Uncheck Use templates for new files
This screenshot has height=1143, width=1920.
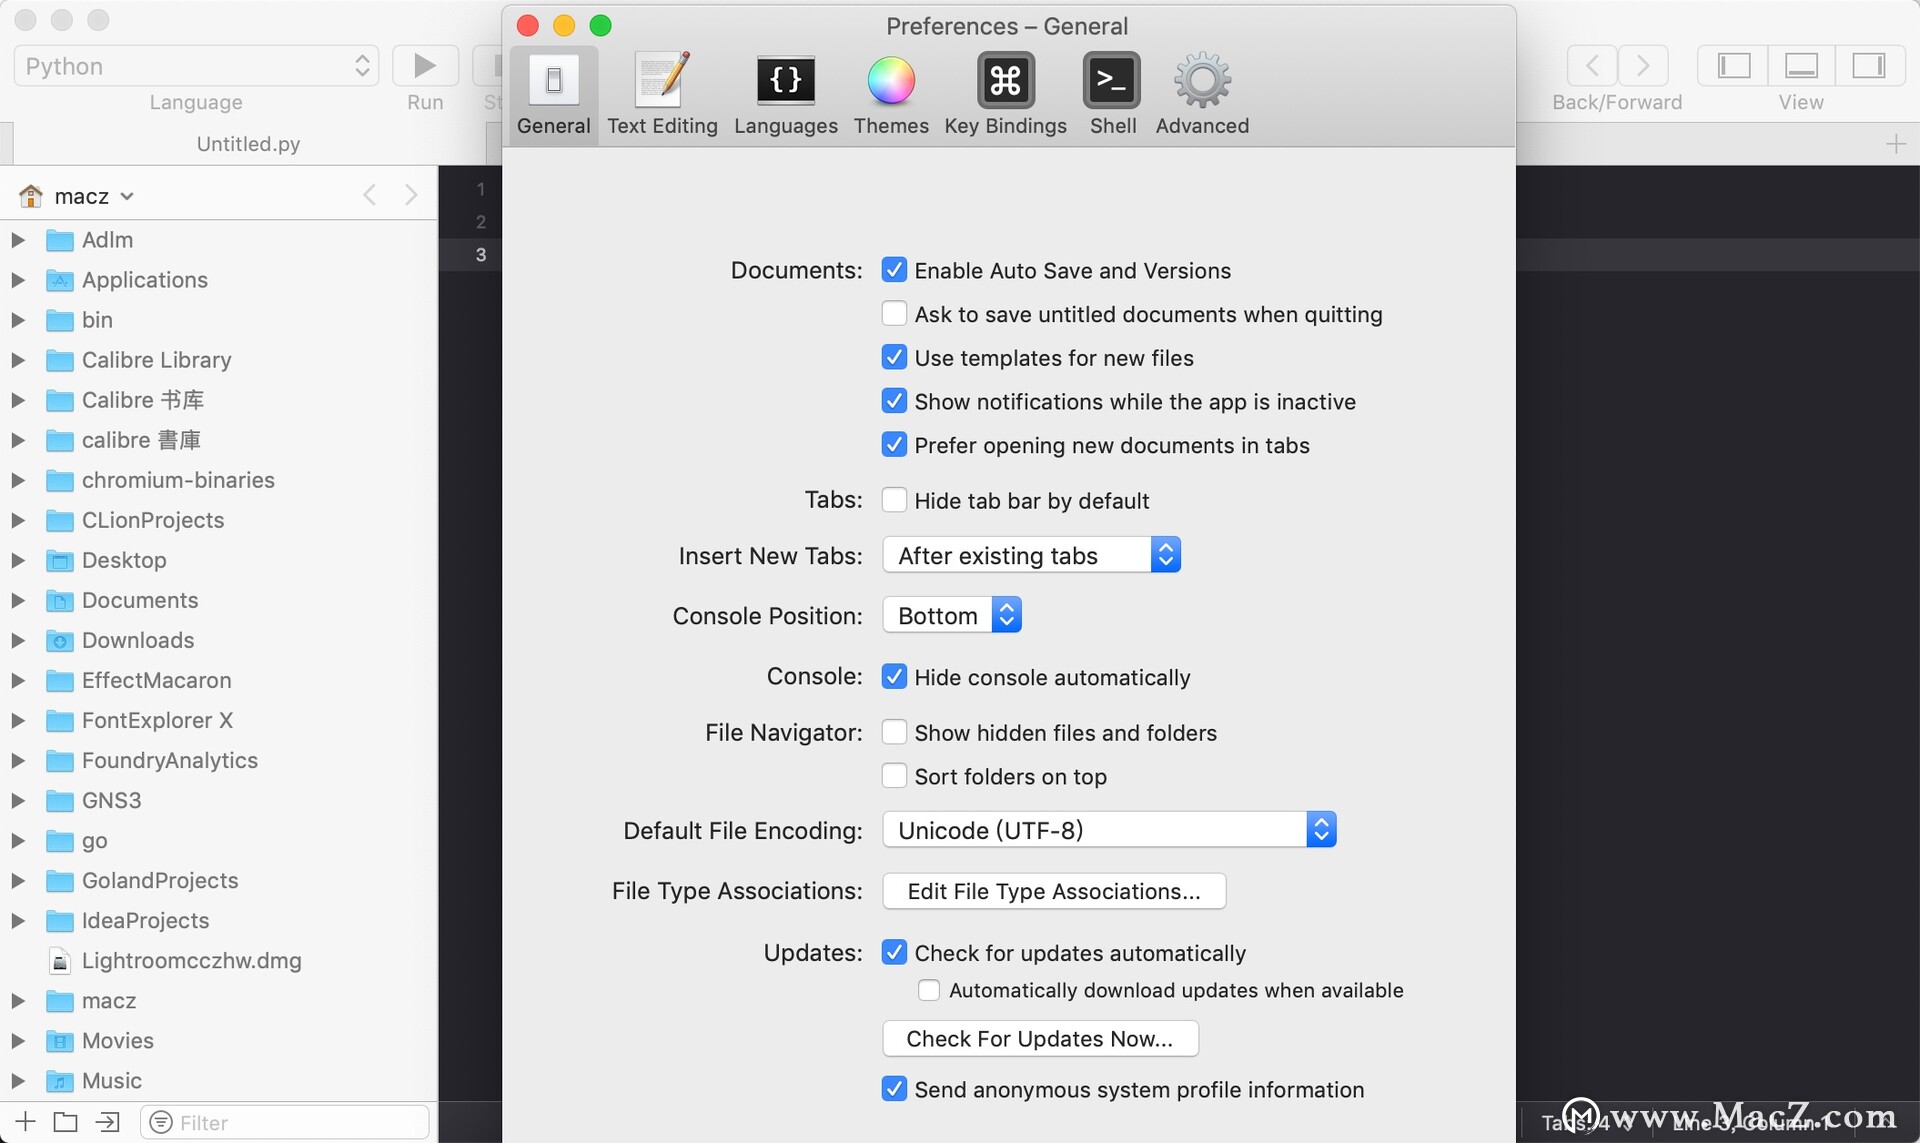tap(894, 358)
